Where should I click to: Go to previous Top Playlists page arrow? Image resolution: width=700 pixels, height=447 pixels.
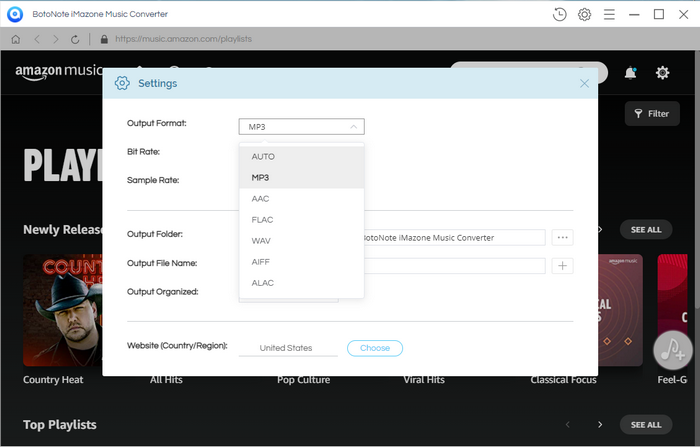click(x=567, y=425)
